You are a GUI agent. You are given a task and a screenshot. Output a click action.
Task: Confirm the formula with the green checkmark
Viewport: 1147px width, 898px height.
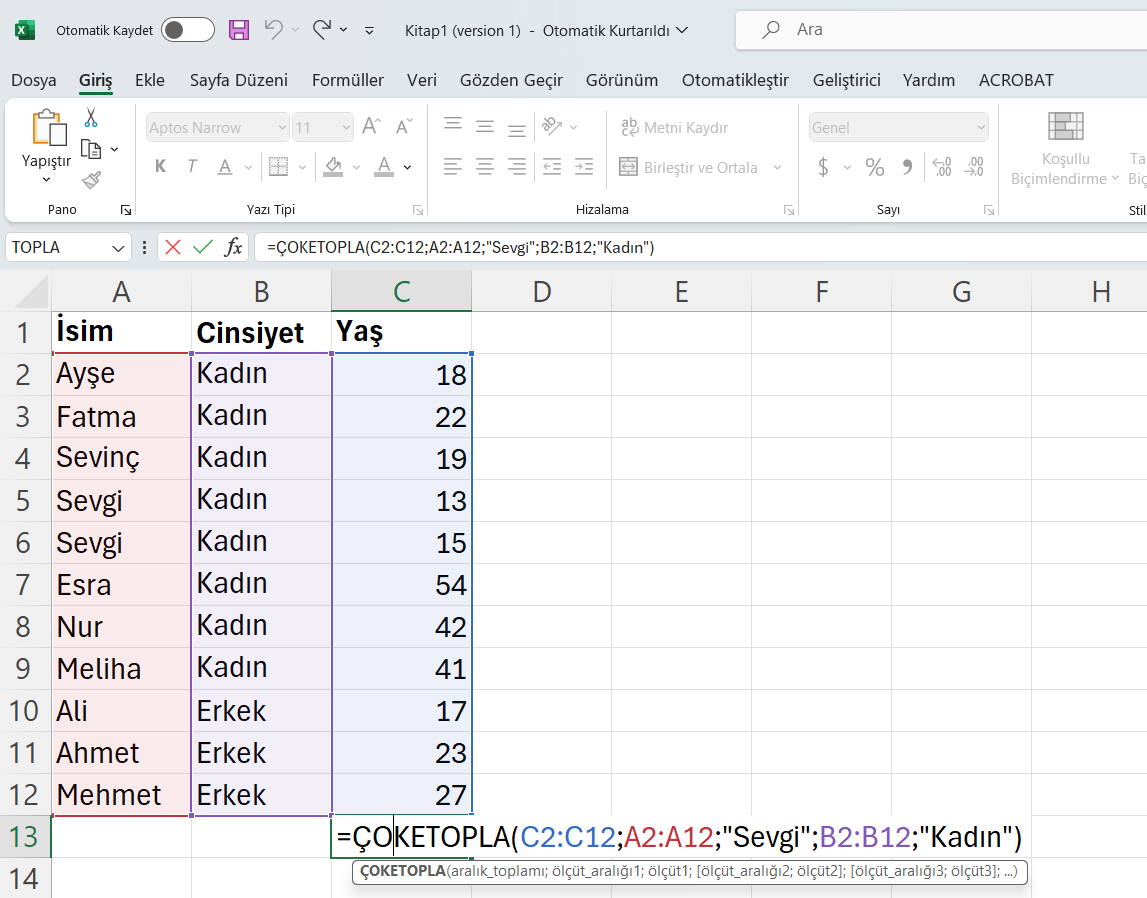(x=203, y=247)
